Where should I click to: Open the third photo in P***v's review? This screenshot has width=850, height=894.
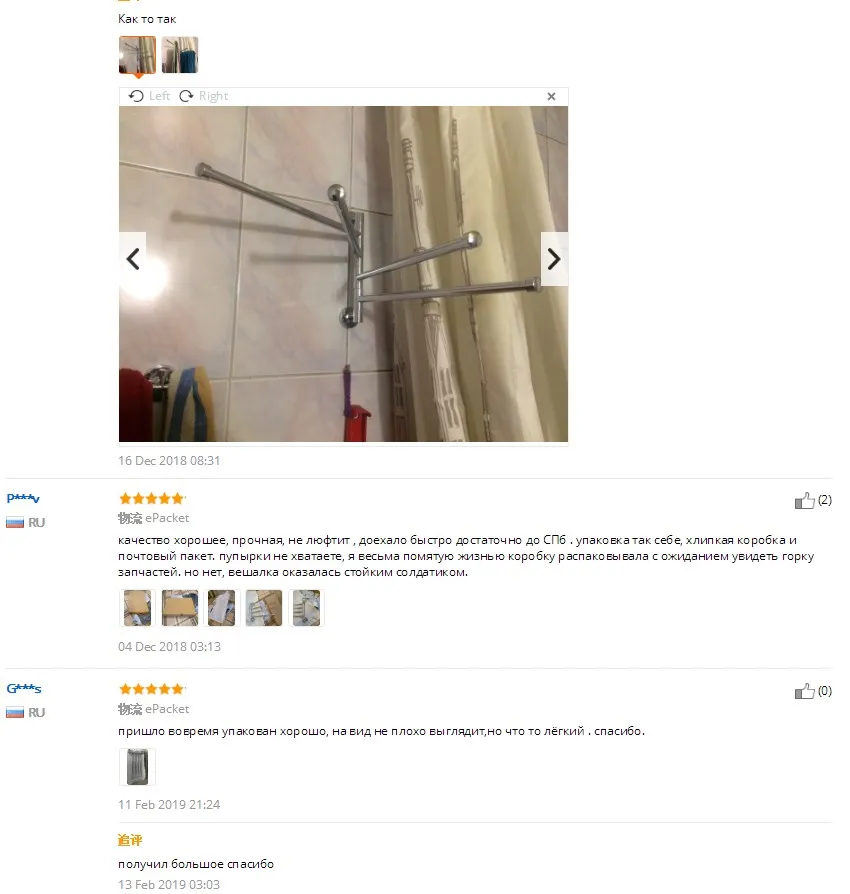click(222, 608)
